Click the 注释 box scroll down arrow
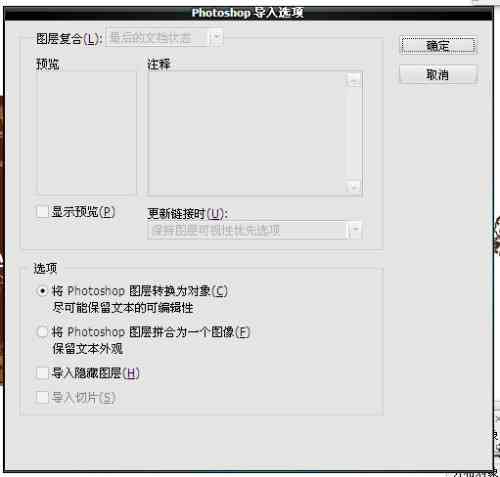The image size is (500, 477). point(354,187)
